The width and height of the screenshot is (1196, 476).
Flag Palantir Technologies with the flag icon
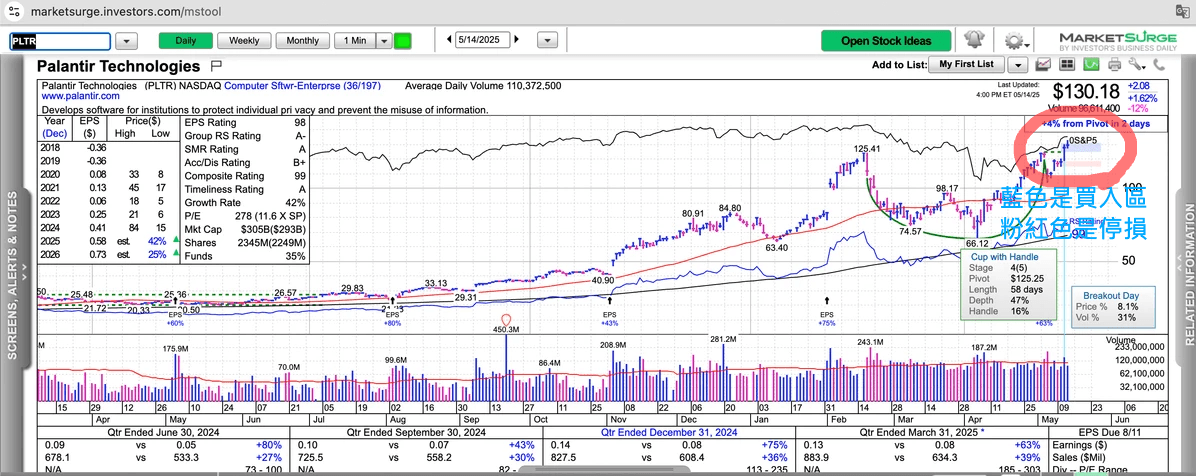pyautogui.click(x=216, y=66)
